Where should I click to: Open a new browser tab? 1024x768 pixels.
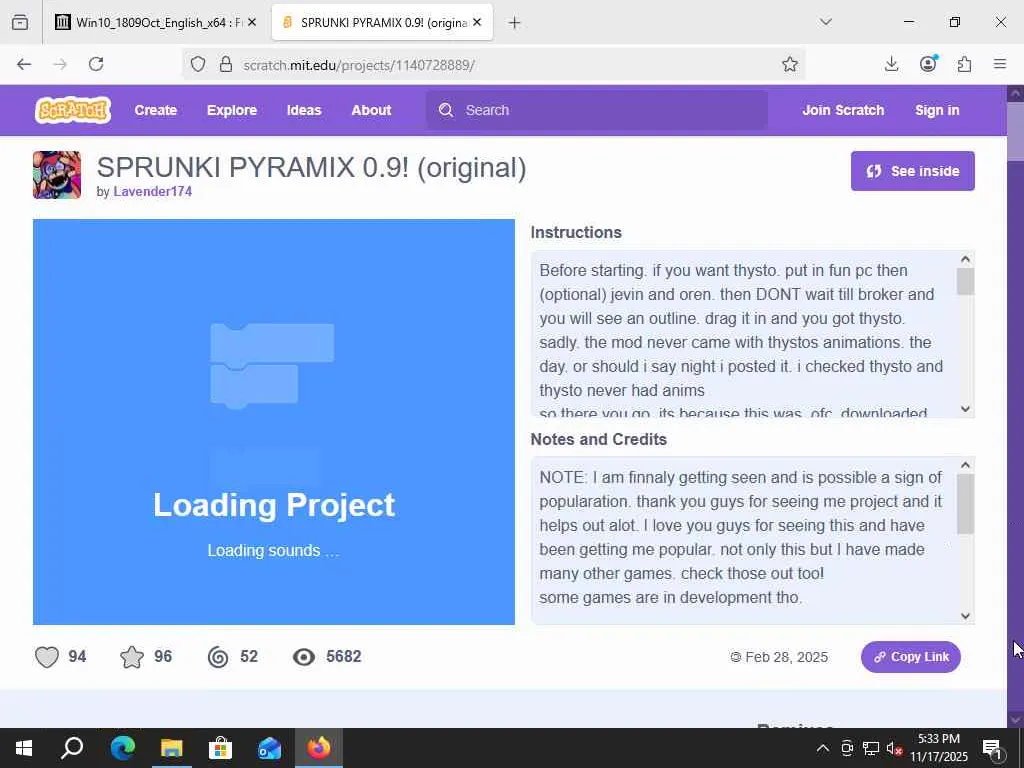(x=515, y=23)
